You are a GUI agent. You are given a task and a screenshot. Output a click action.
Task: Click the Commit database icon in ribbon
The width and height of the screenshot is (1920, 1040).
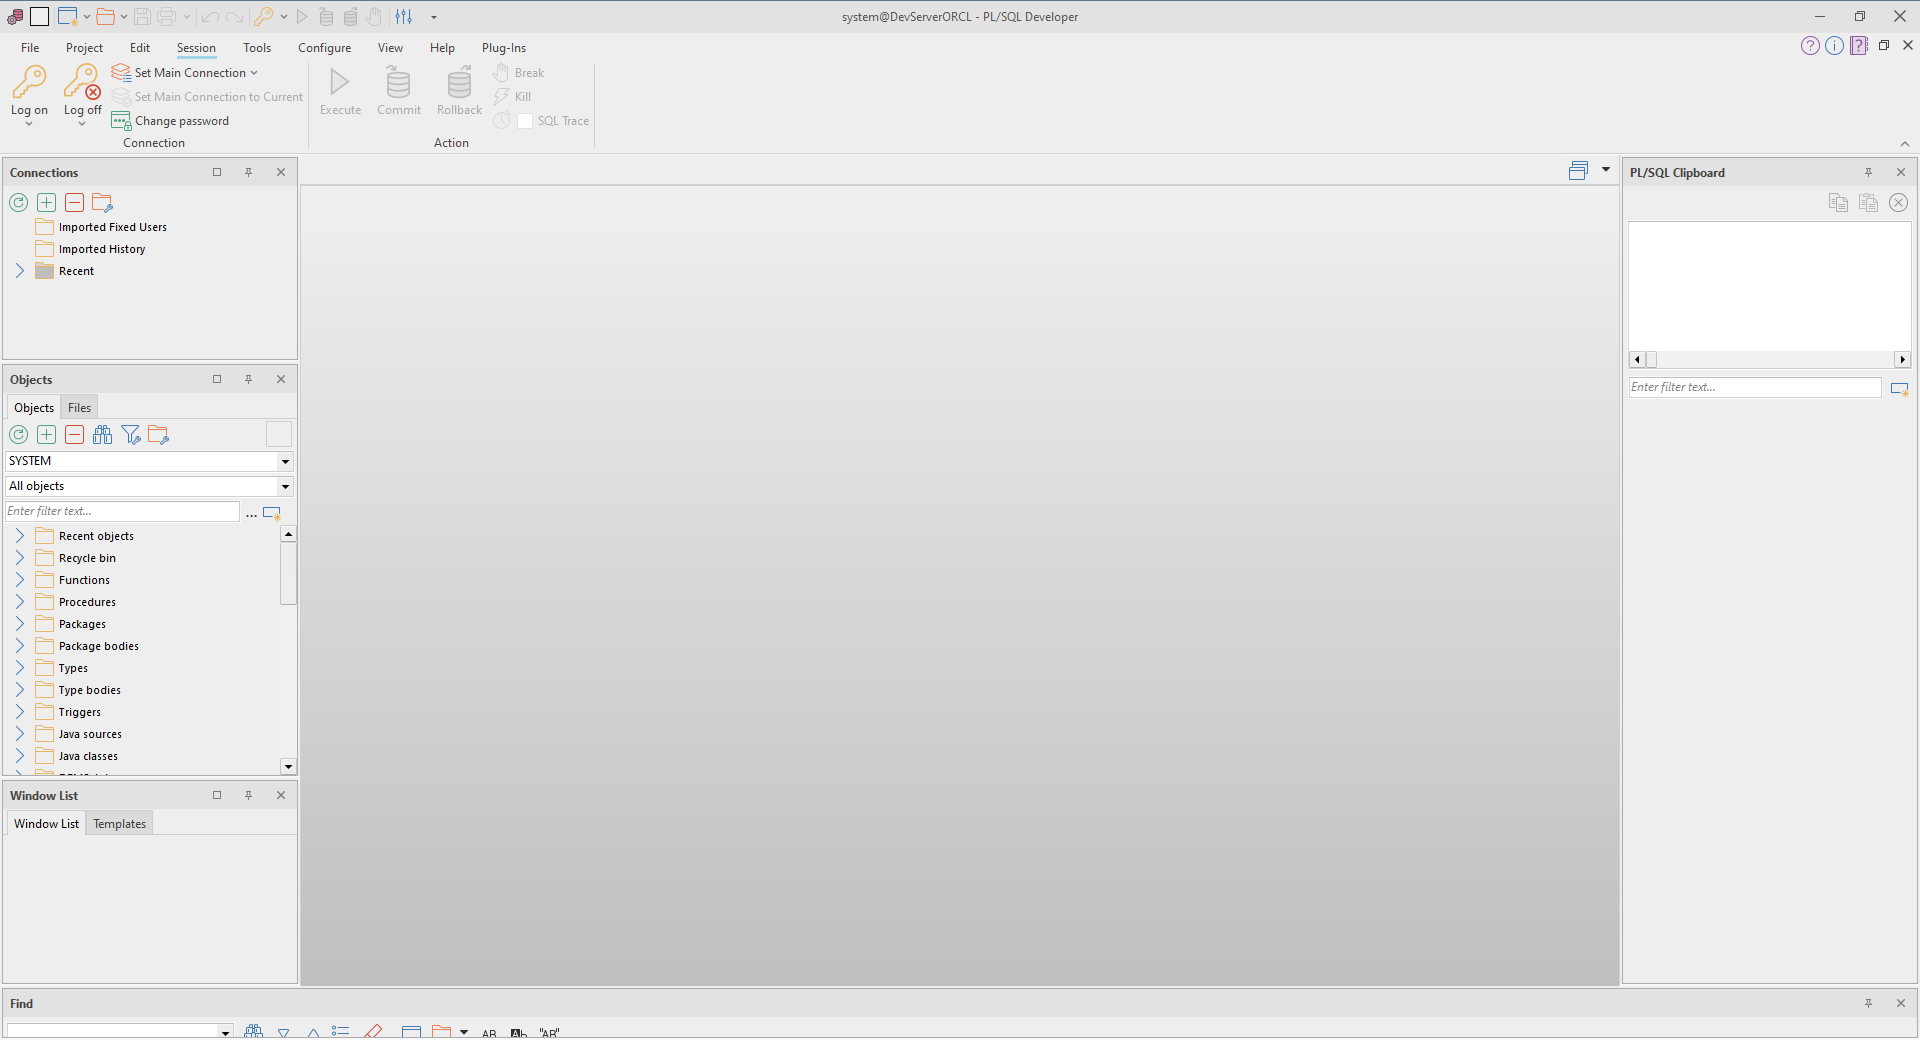click(x=398, y=82)
